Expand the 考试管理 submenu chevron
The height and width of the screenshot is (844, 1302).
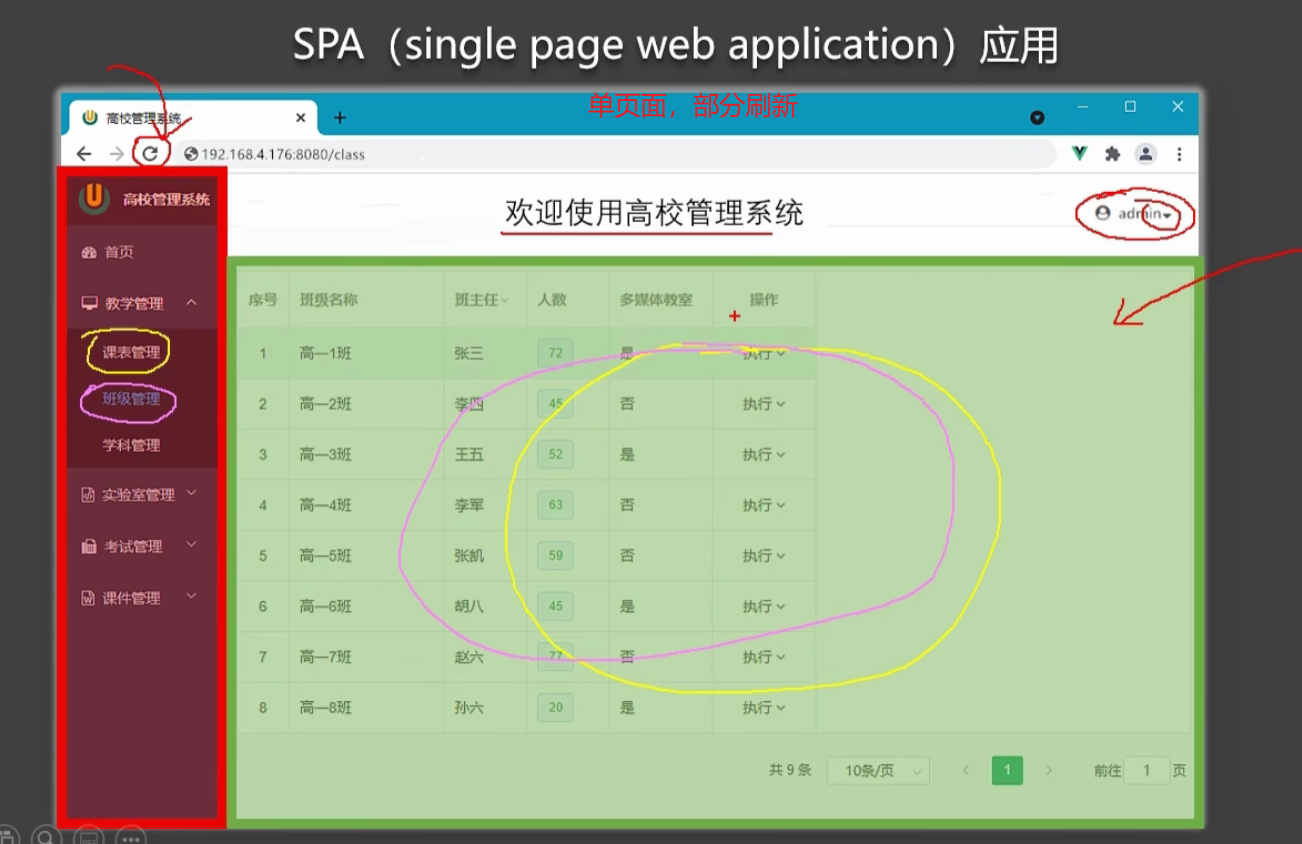[x=191, y=545]
